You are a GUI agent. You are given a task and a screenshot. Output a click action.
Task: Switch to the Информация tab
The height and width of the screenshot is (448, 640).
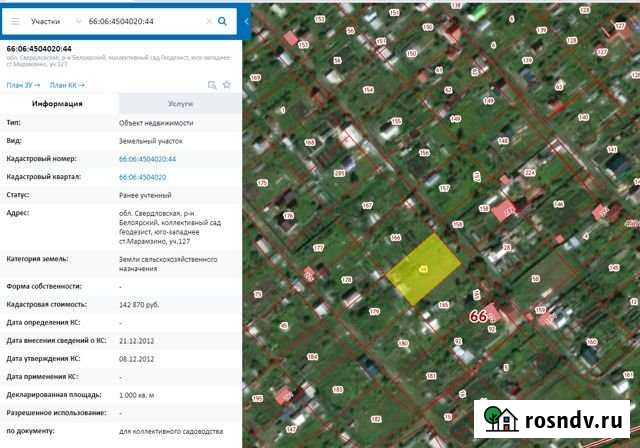[x=57, y=103]
